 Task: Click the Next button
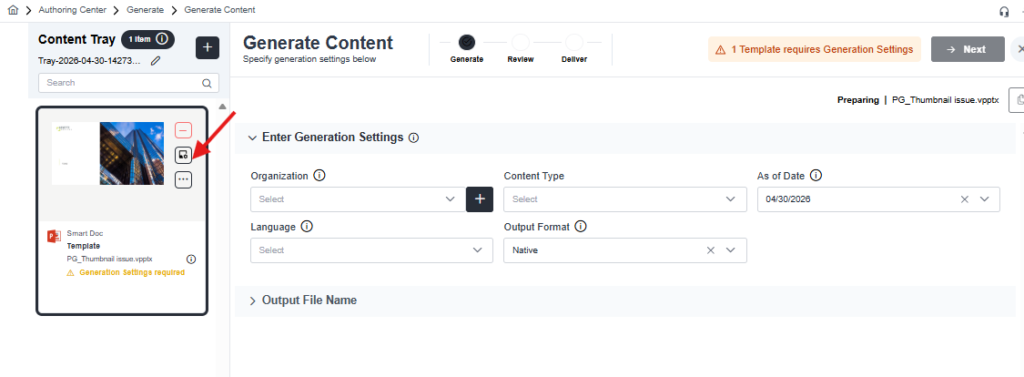click(x=968, y=50)
